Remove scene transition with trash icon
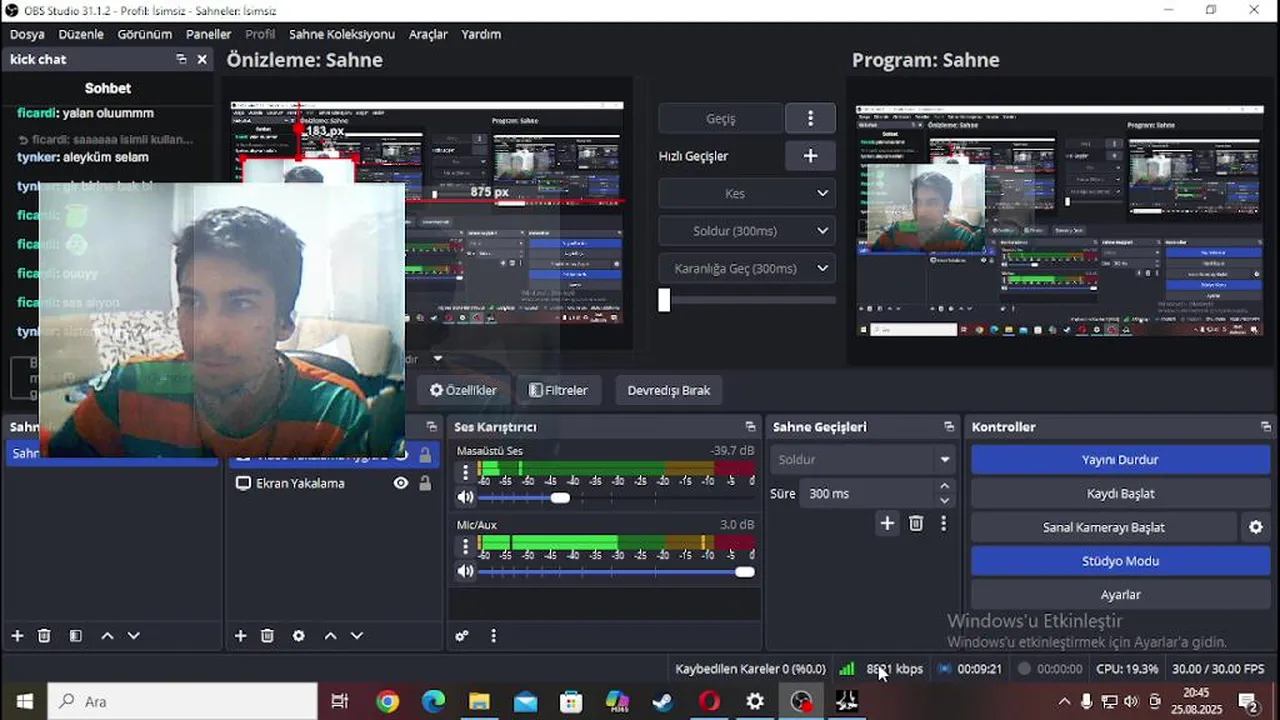Image resolution: width=1280 pixels, height=720 pixels. (x=916, y=523)
